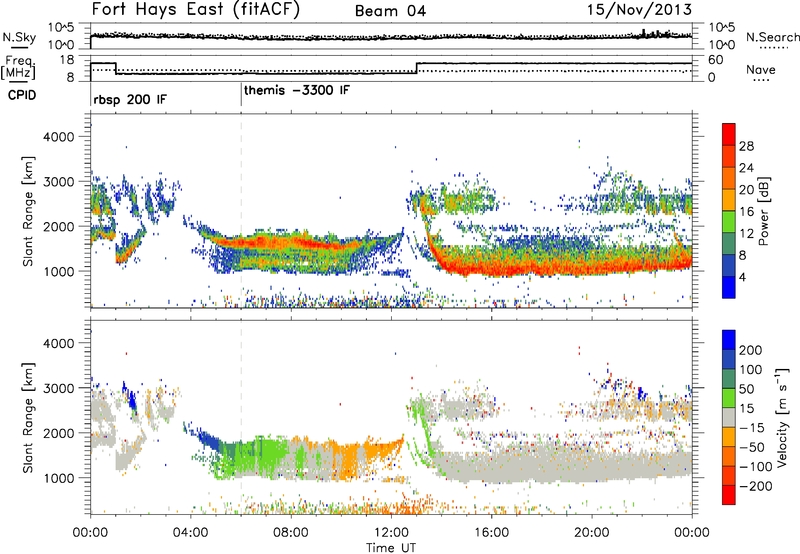The width and height of the screenshot is (800, 554).
Task: Click the 'Freq. [MHz]' label
Action: coord(18,67)
